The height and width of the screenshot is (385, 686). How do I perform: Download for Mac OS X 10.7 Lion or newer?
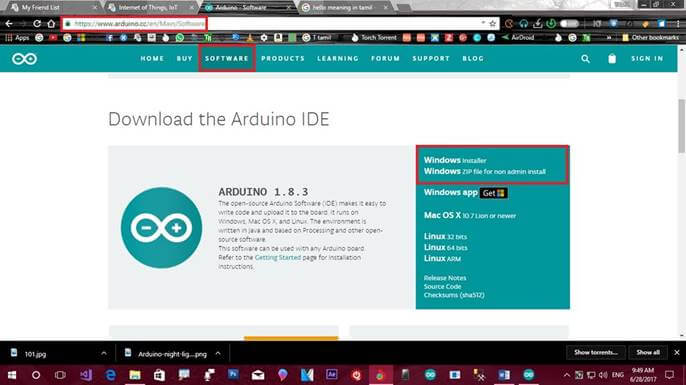[x=470, y=215]
